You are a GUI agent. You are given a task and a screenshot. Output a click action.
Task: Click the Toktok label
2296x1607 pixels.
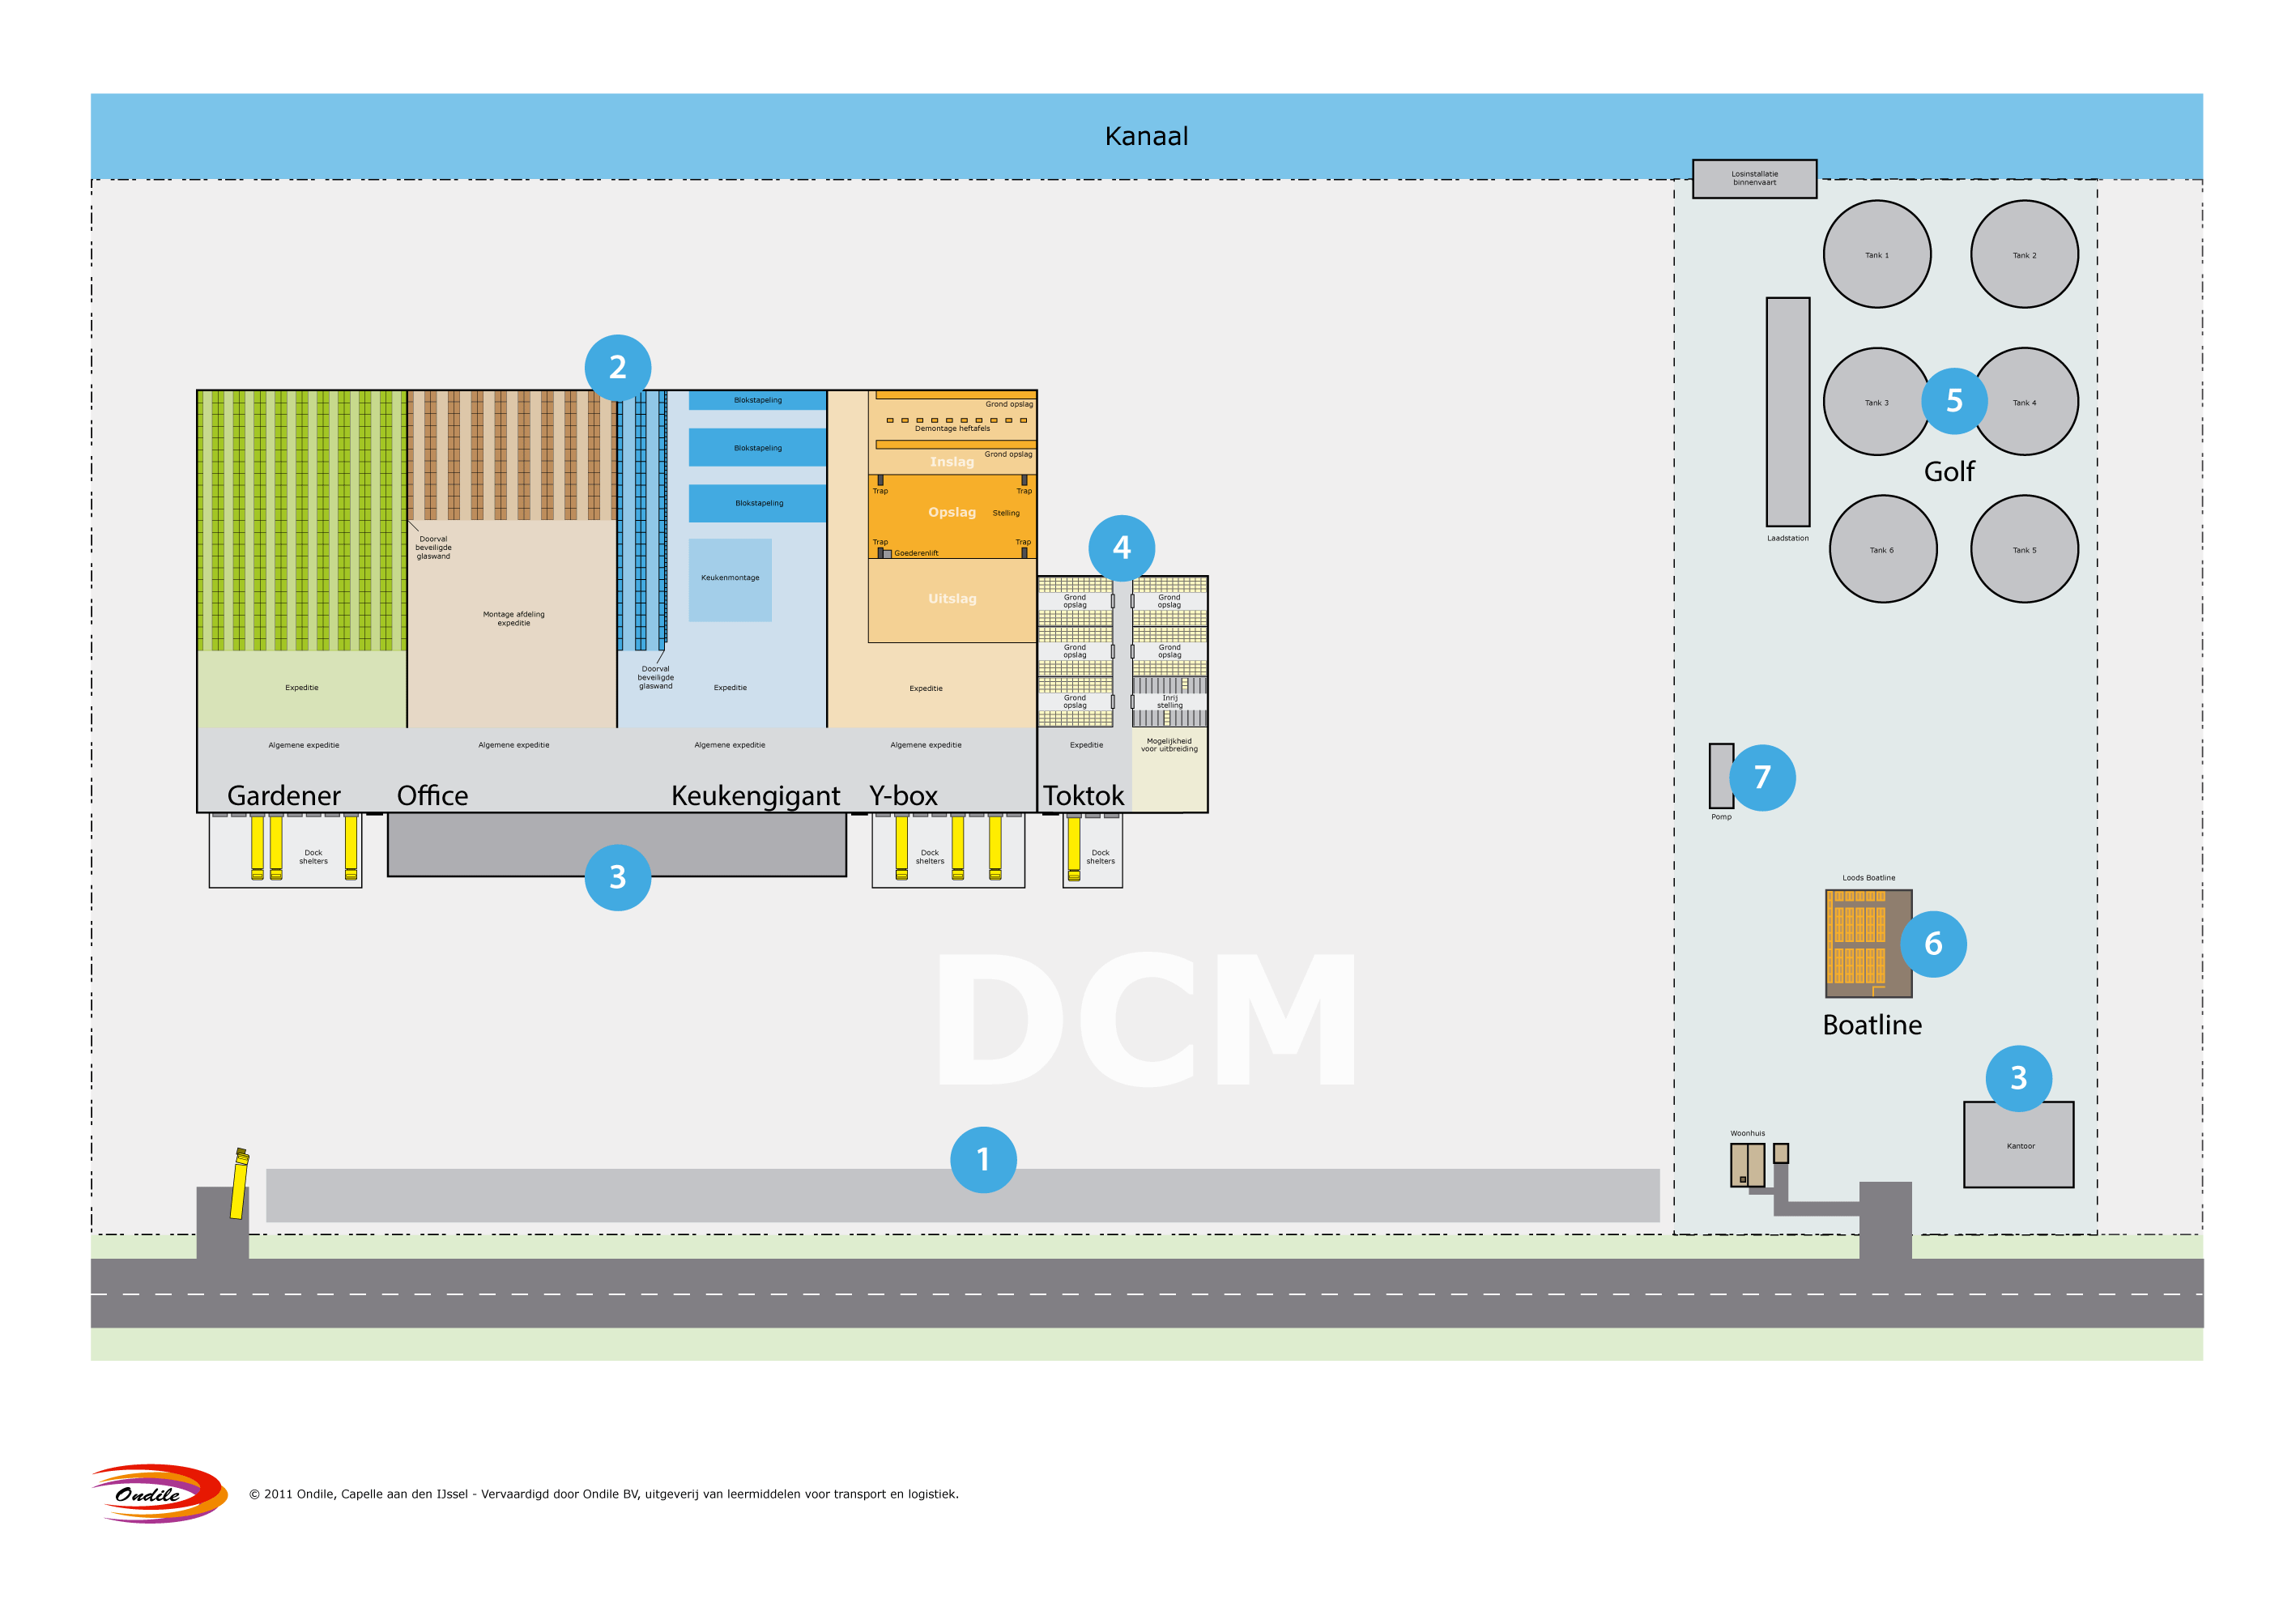click(1083, 795)
